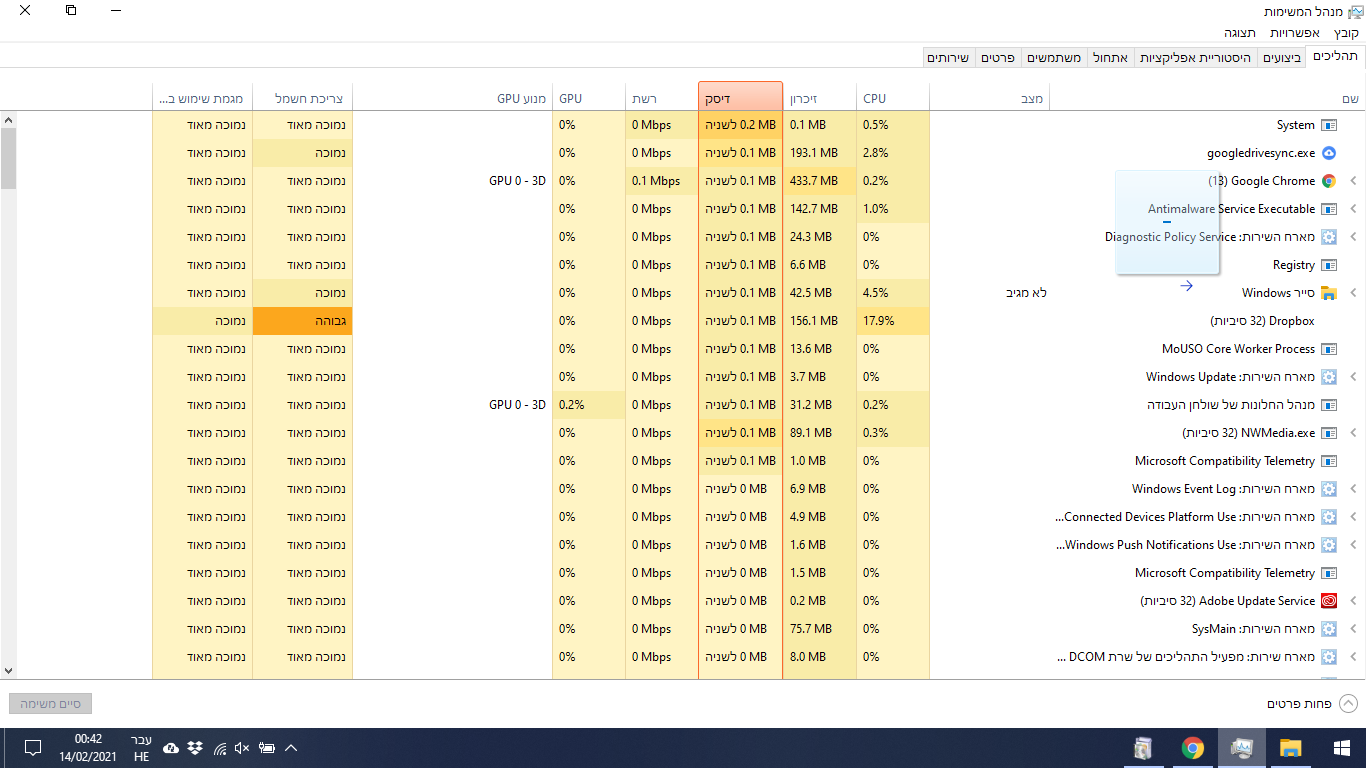Image resolution: width=1366 pixels, height=768 pixels.
Task: Open the Wi-Fi network tray icon
Action: pos(220,748)
